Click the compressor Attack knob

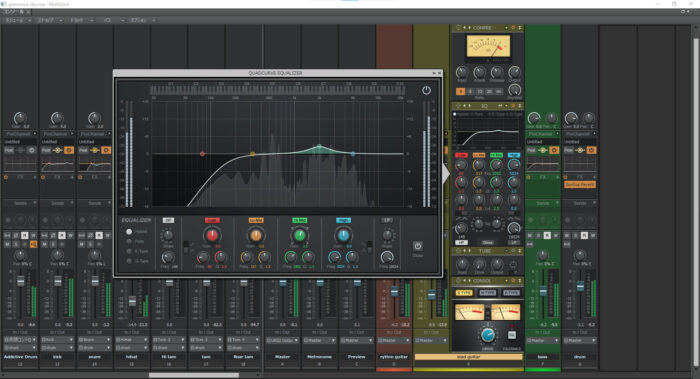pyautogui.click(x=479, y=72)
